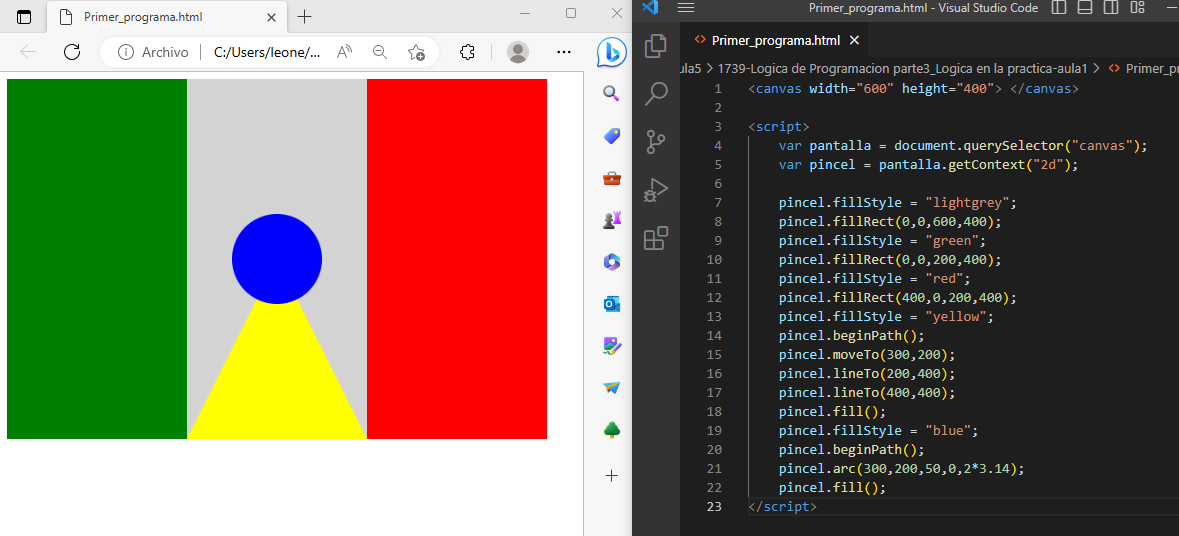Image resolution: width=1179 pixels, height=536 pixels.
Task: Toggle the VS Code primary side bar
Action: 1059,8
